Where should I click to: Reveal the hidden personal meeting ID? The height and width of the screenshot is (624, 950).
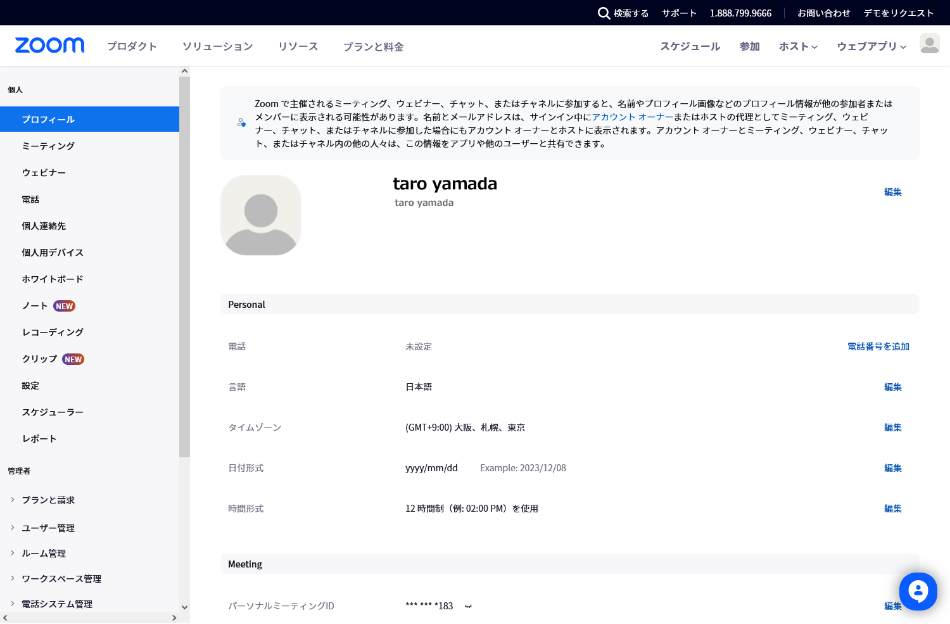(x=468, y=606)
